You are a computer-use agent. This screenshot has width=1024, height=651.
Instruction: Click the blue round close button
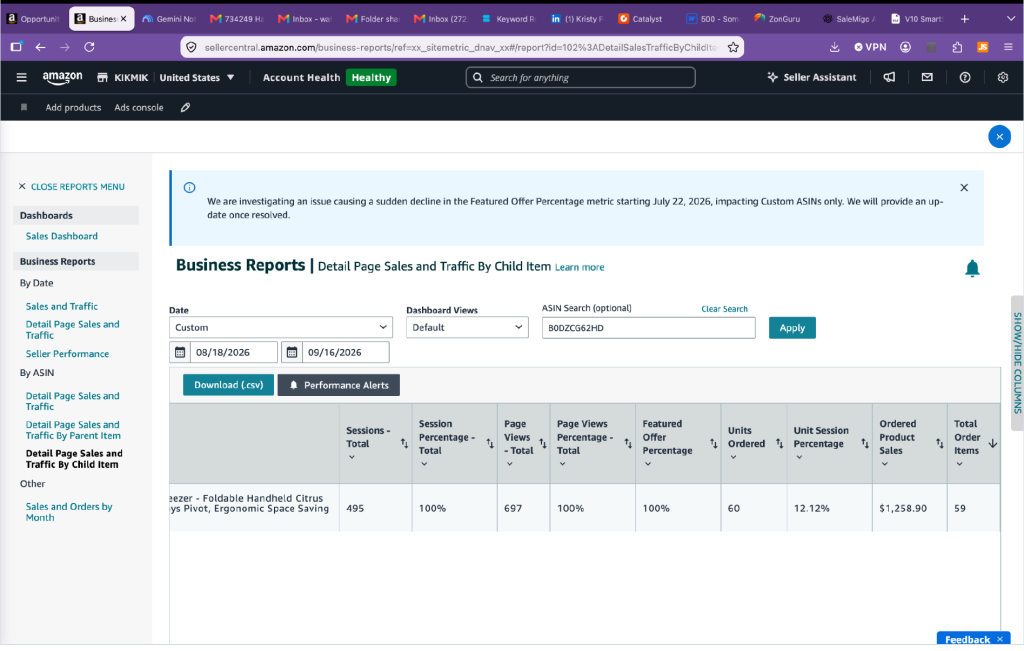coord(999,136)
